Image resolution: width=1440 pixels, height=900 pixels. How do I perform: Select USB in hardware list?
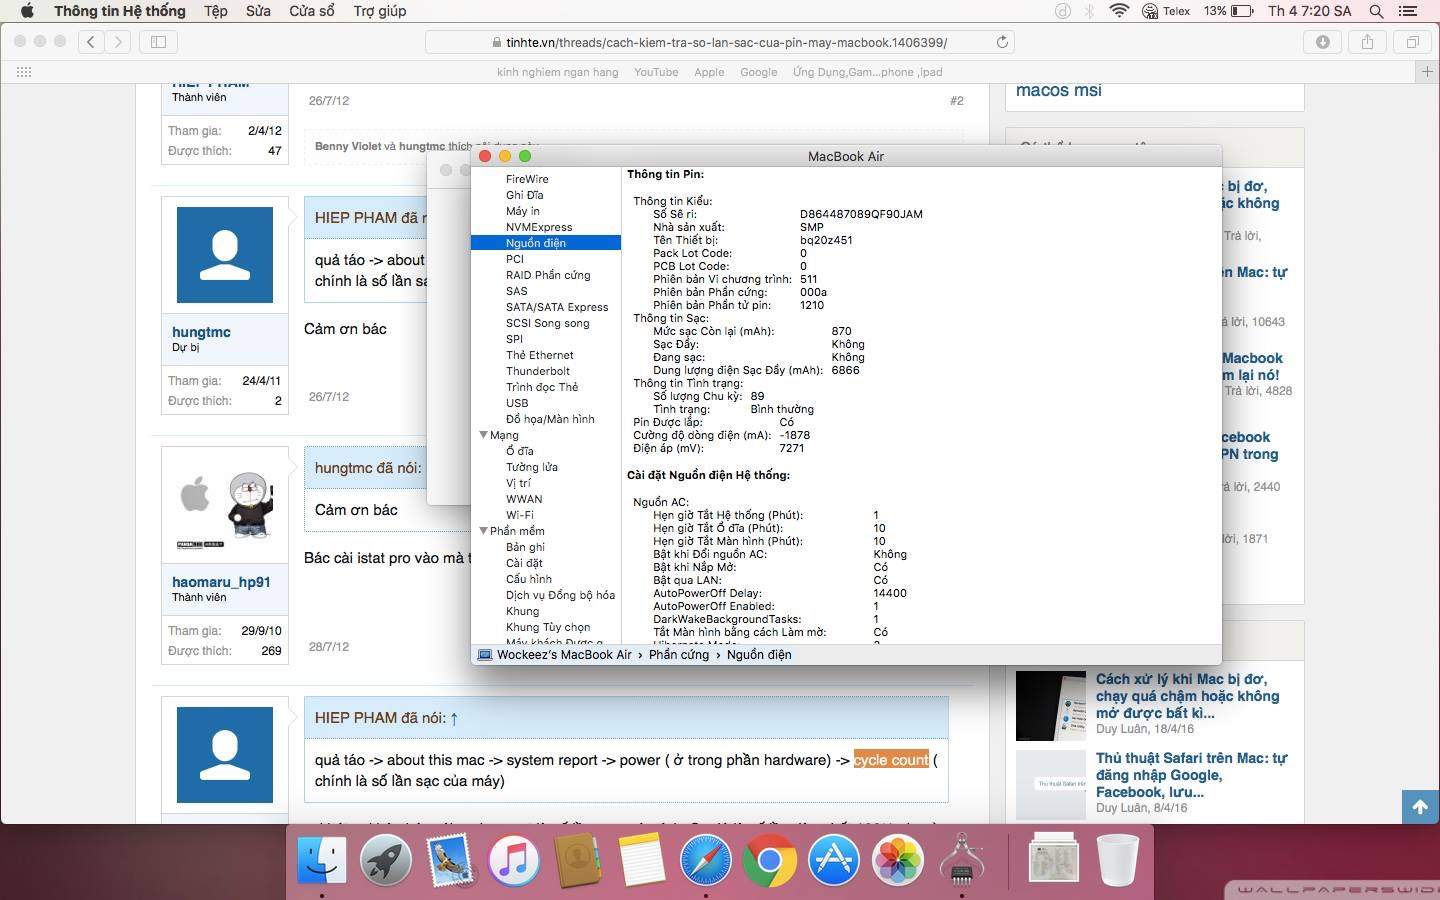[517, 403]
